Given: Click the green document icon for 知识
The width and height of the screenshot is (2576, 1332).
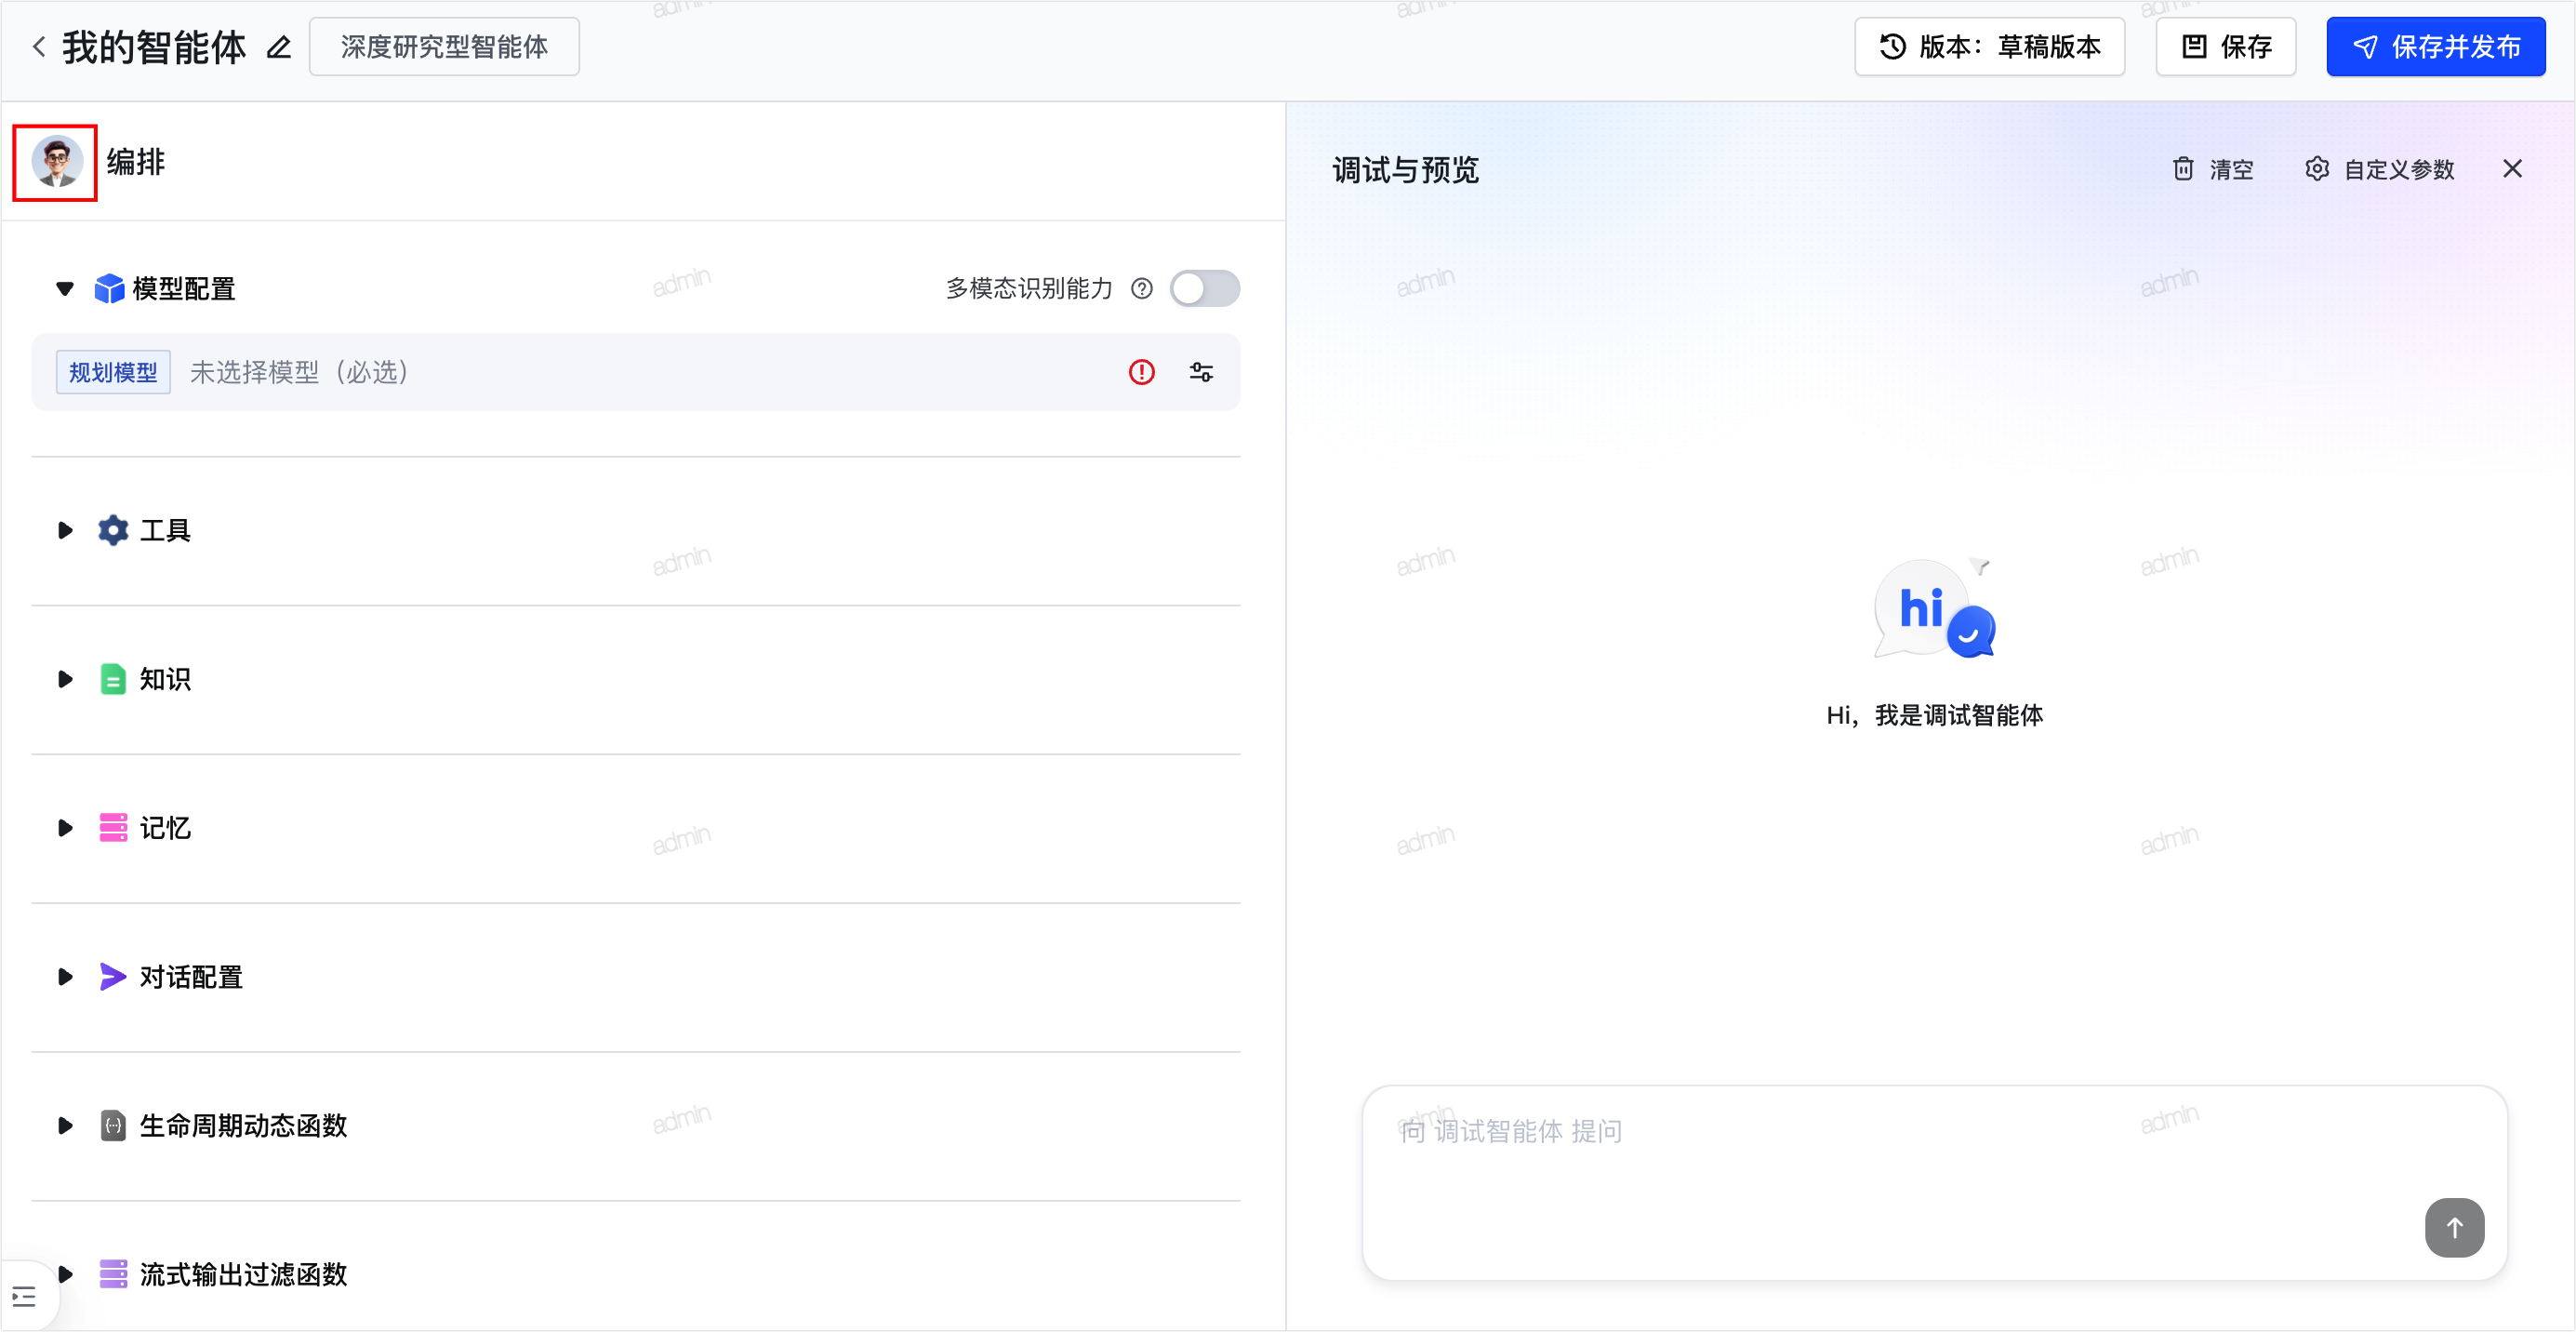Looking at the screenshot, I should (x=113, y=679).
